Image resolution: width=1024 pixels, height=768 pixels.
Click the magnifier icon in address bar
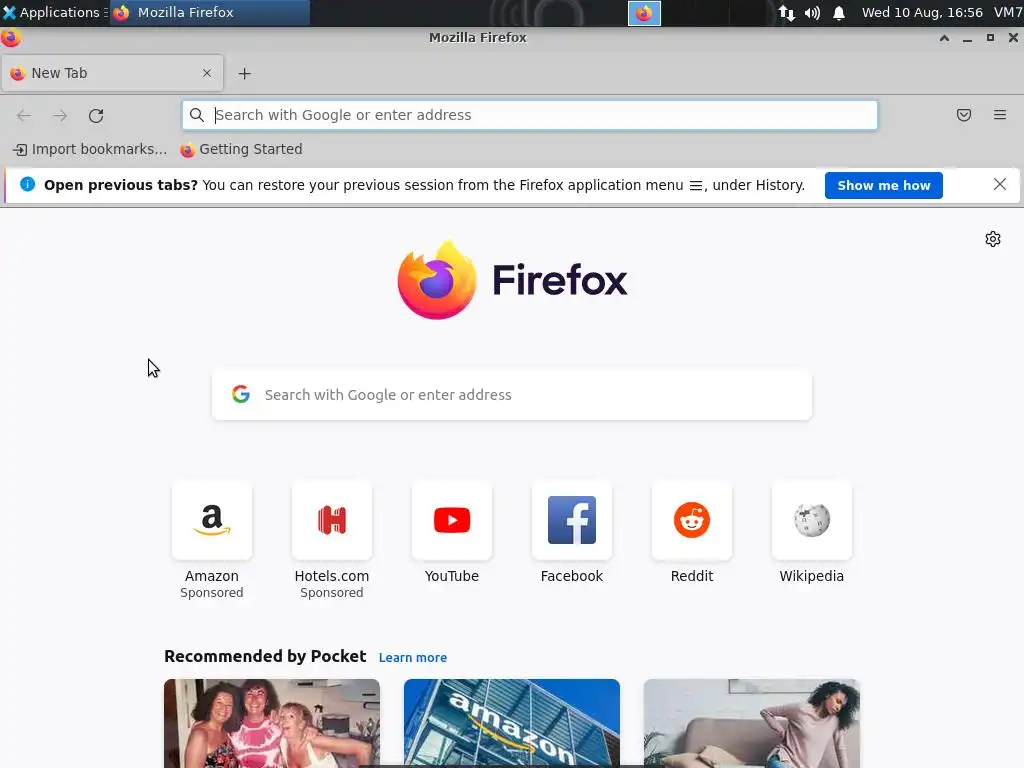197,115
